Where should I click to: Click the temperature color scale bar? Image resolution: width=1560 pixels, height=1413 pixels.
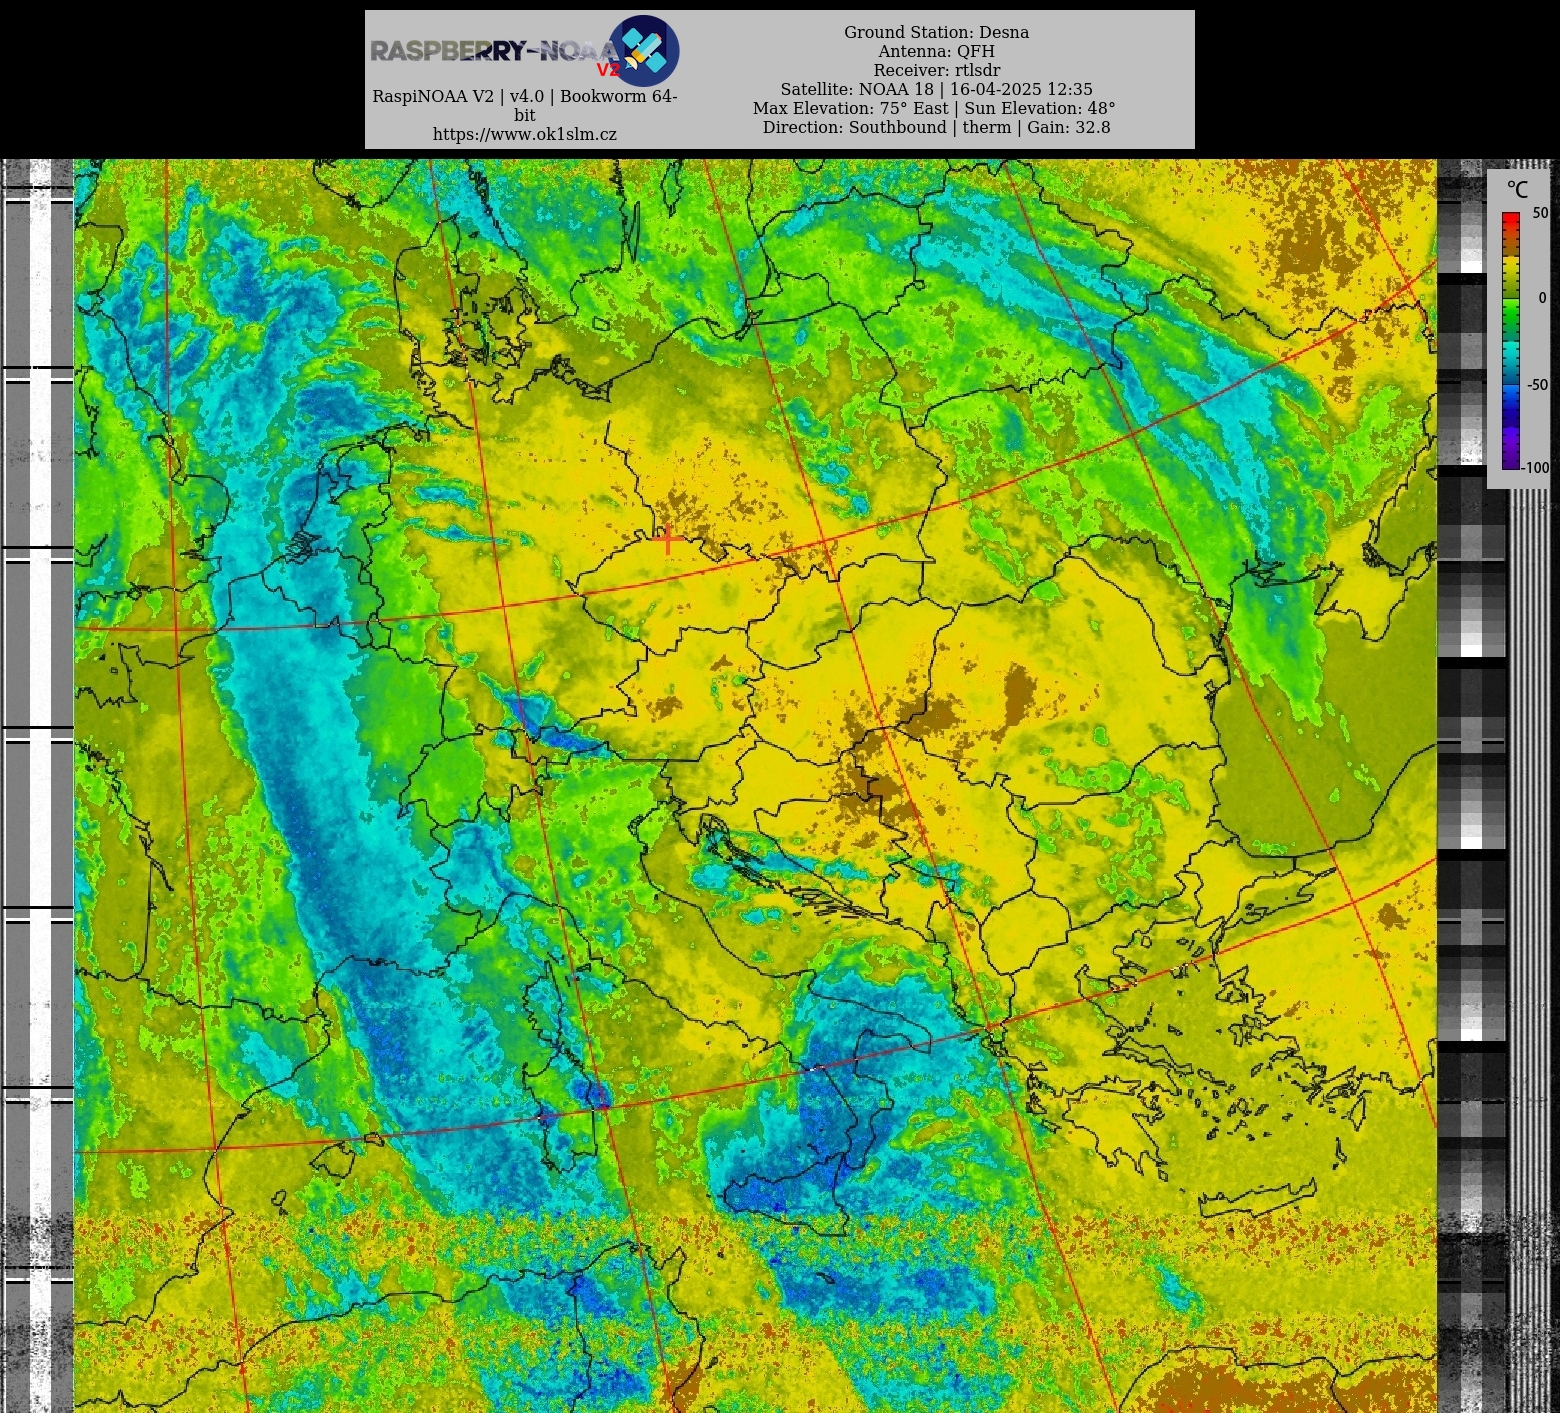pyautogui.click(x=1510, y=340)
